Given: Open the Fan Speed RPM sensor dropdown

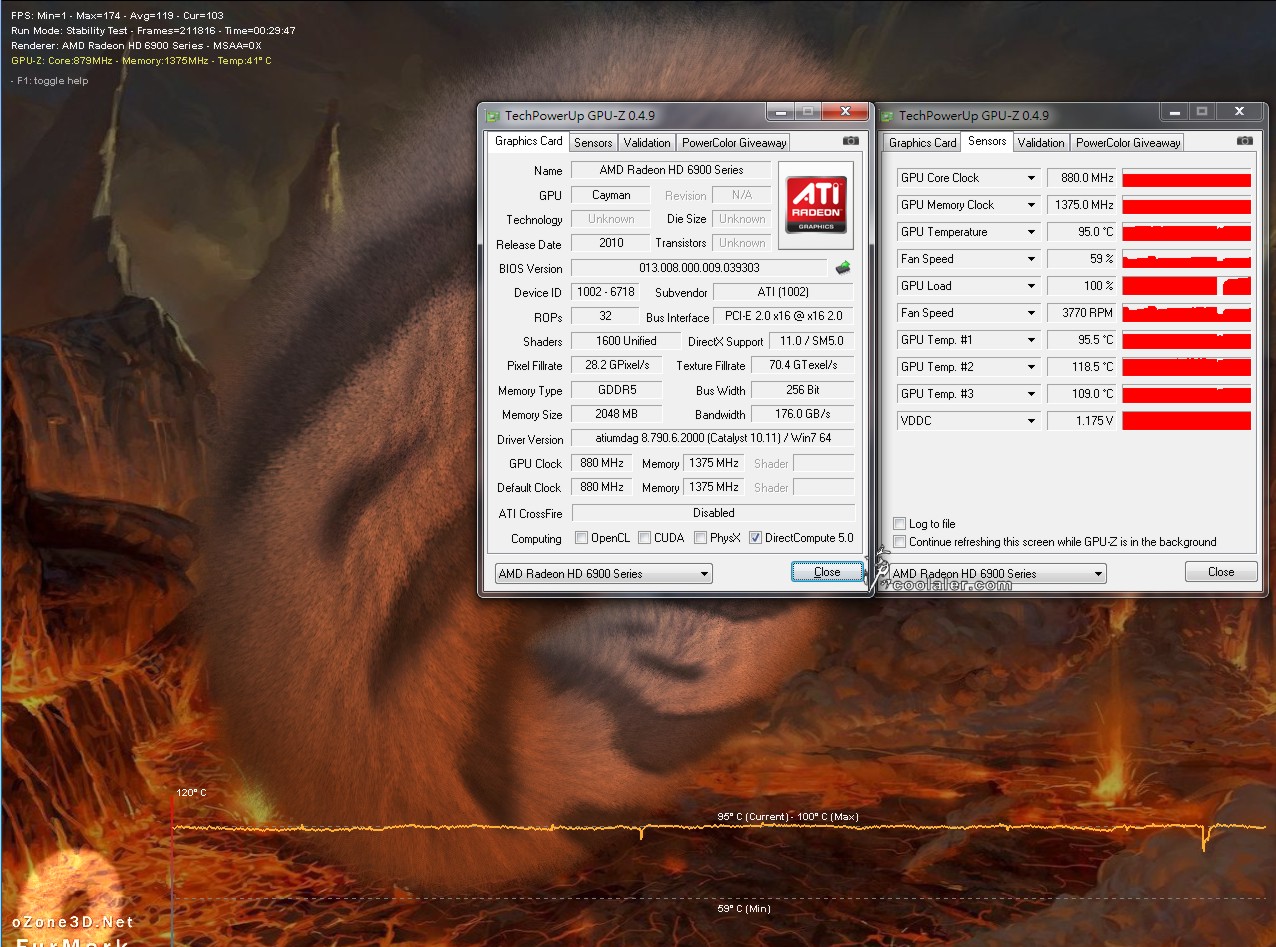Looking at the screenshot, I should (x=1031, y=313).
